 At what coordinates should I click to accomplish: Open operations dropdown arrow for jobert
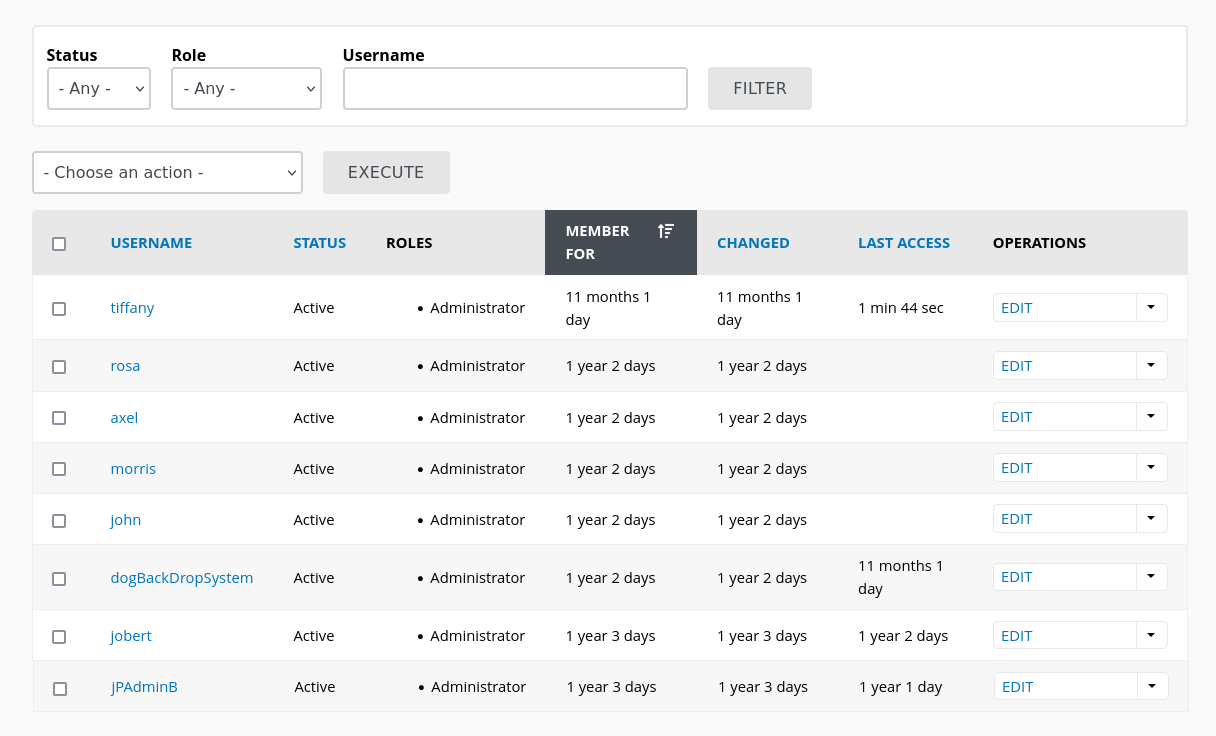[1151, 635]
